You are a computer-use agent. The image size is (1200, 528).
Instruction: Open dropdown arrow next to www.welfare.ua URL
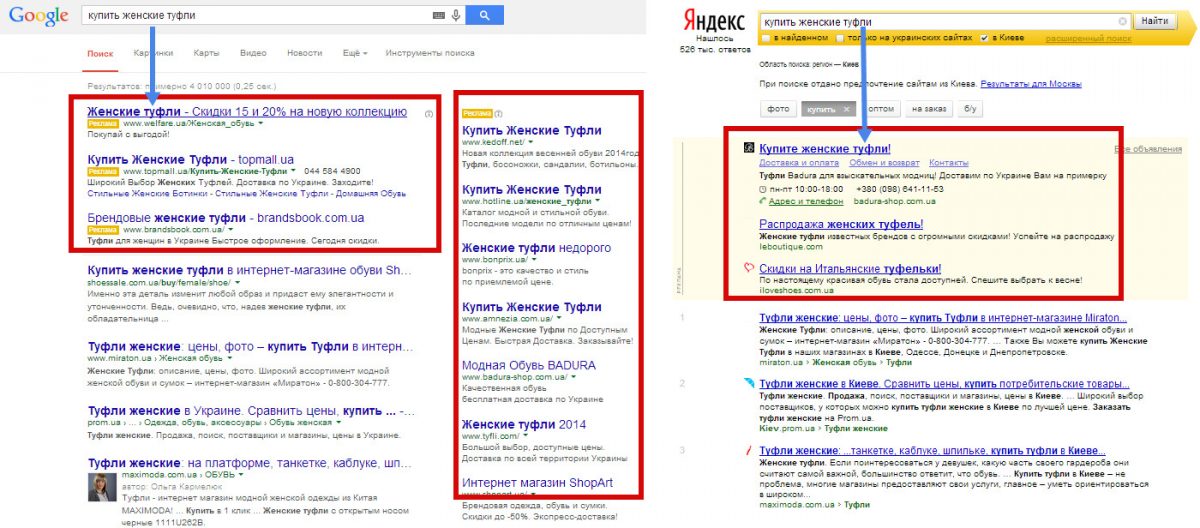point(260,123)
